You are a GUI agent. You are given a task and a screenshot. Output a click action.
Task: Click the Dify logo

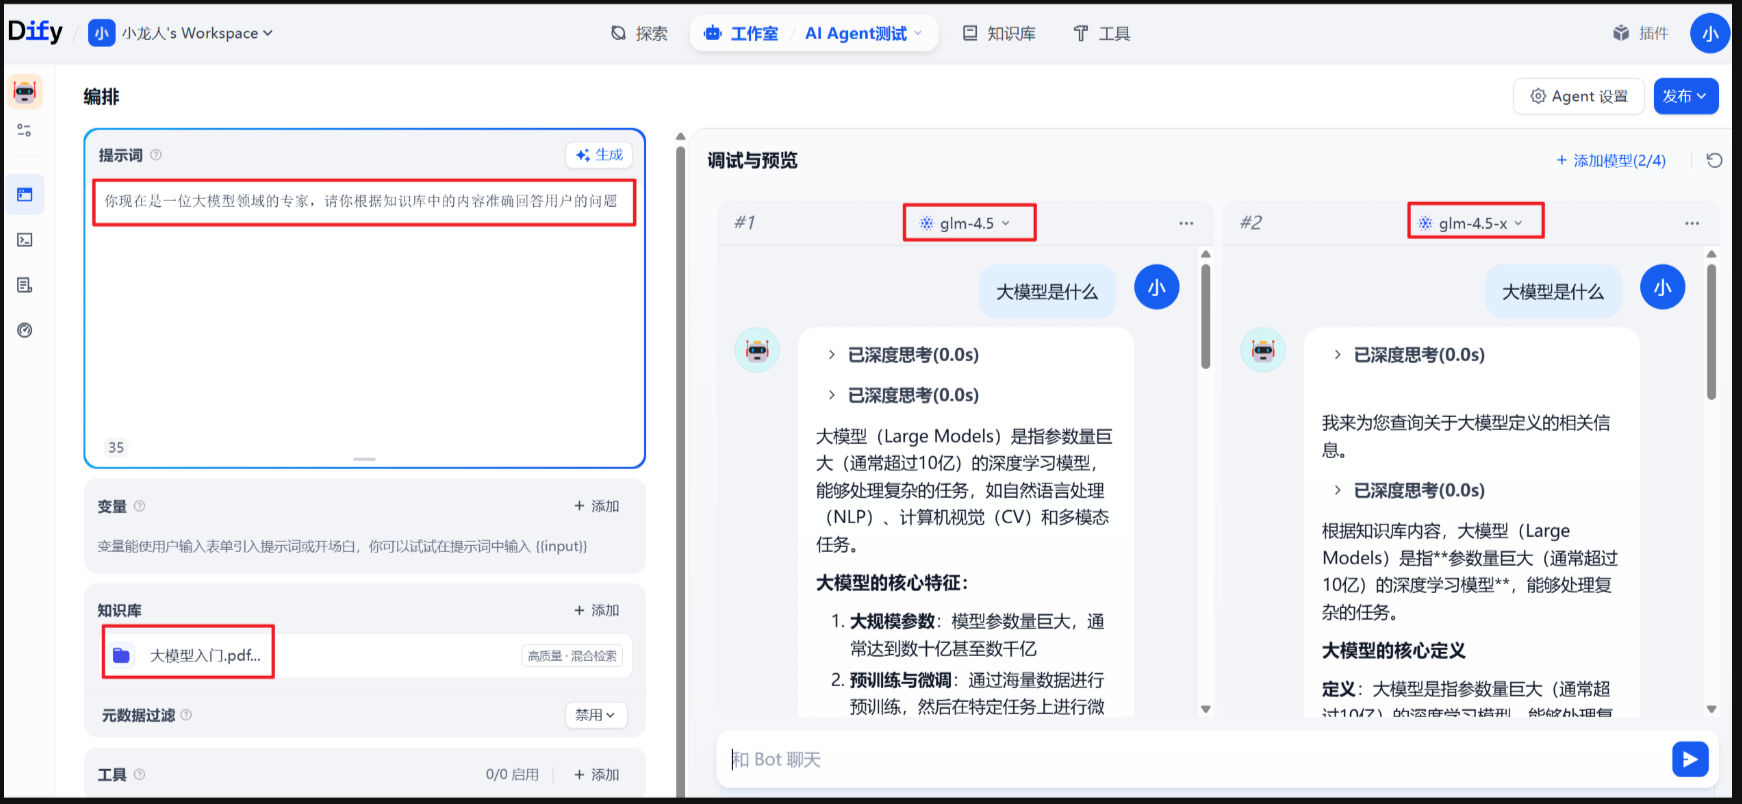pos(35,32)
